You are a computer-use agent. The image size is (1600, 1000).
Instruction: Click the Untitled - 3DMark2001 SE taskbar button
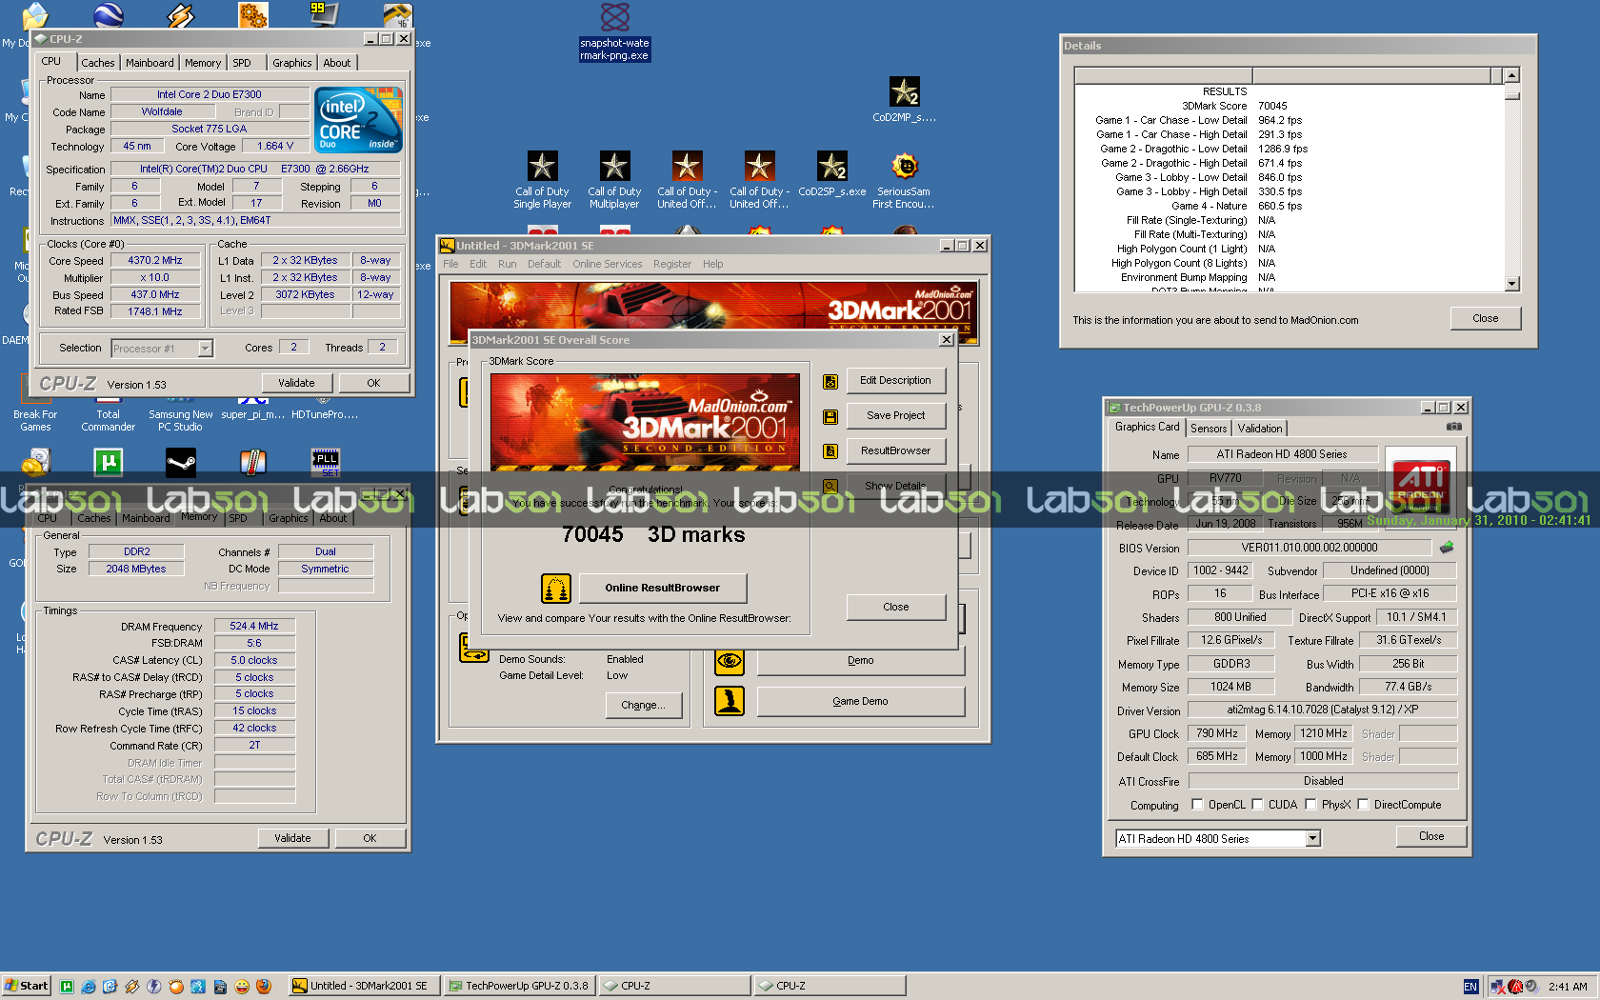click(364, 986)
